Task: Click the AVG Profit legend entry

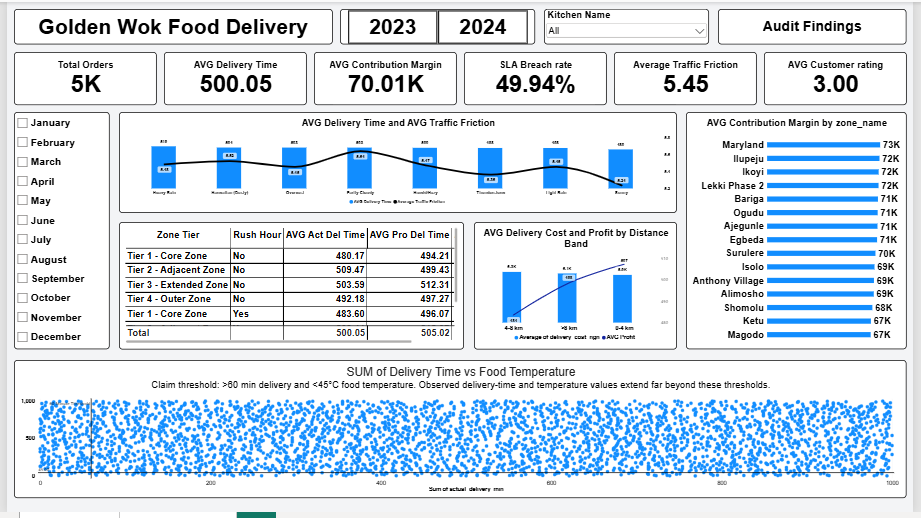Action: (x=619, y=337)
